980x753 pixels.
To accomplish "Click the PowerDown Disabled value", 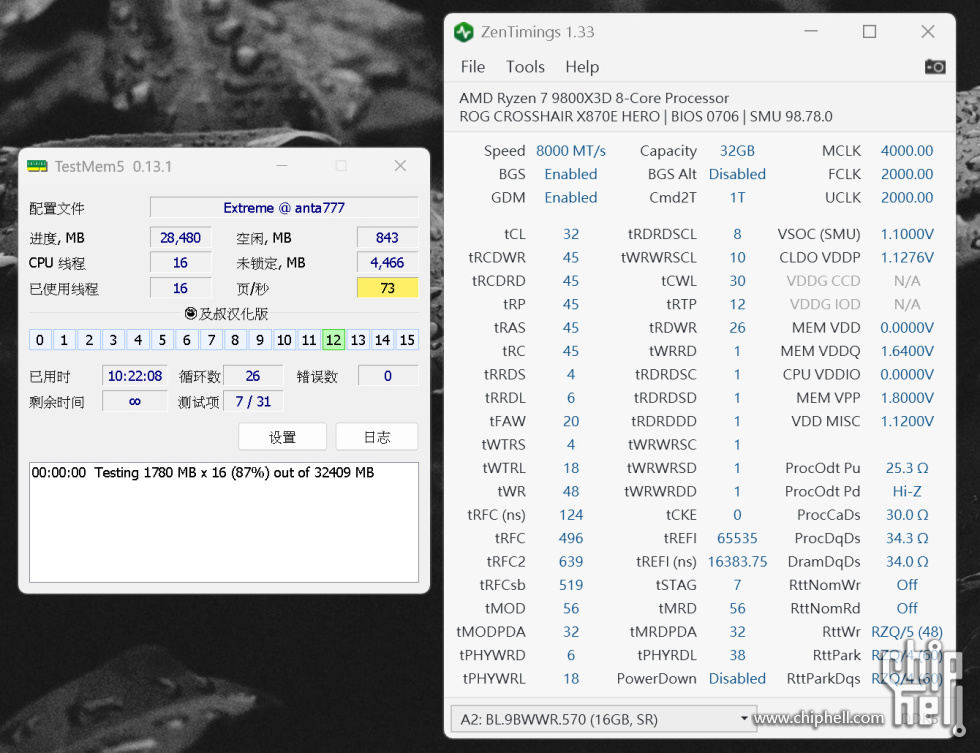I will pyautogui.click(x=737, y=679).
